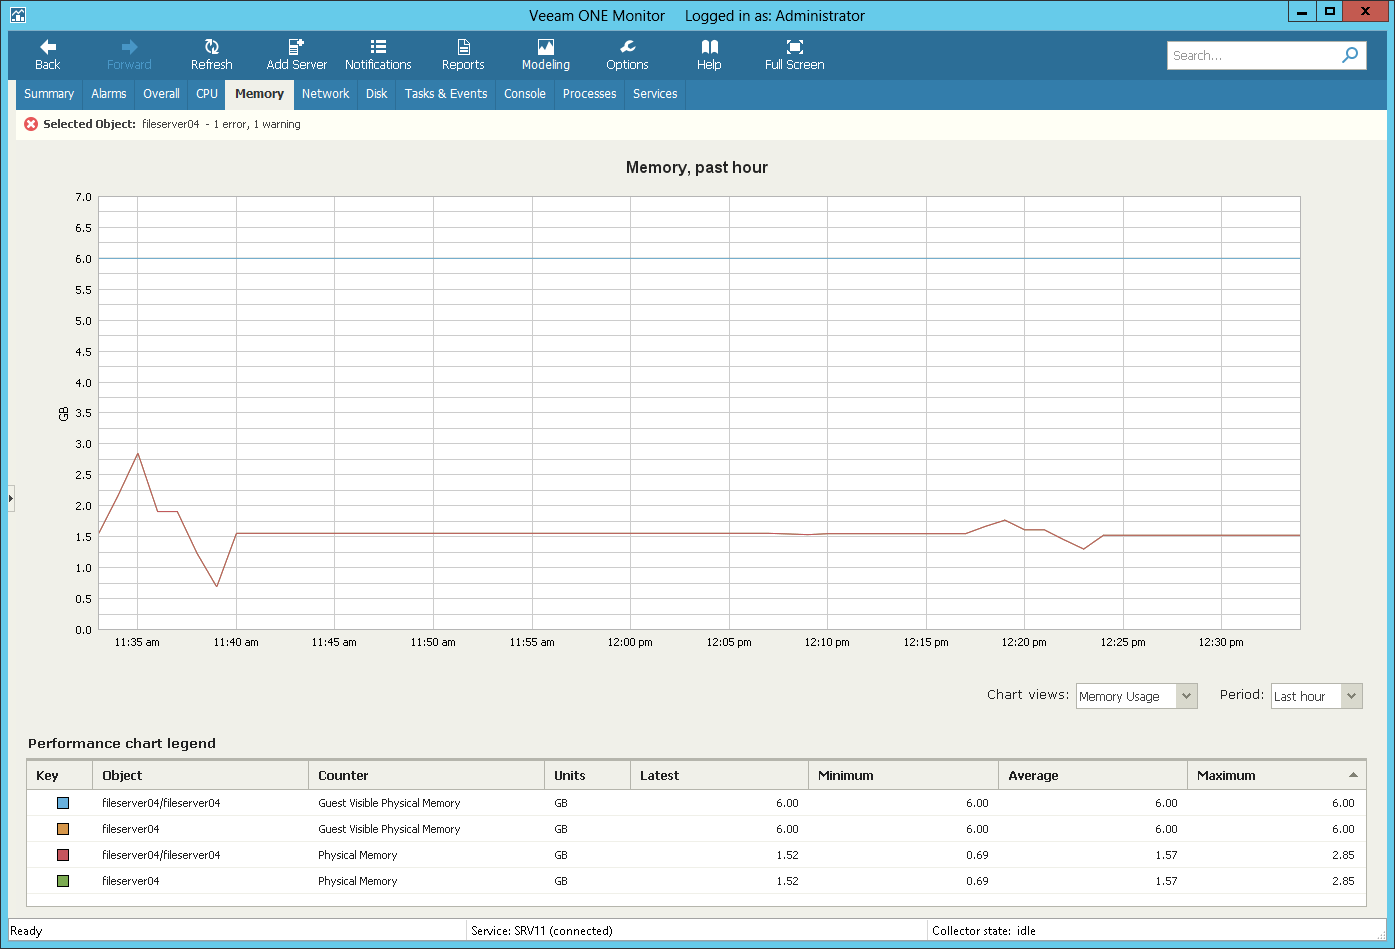Open the Processes tab

pyautogui.click(x=590, y=94)
